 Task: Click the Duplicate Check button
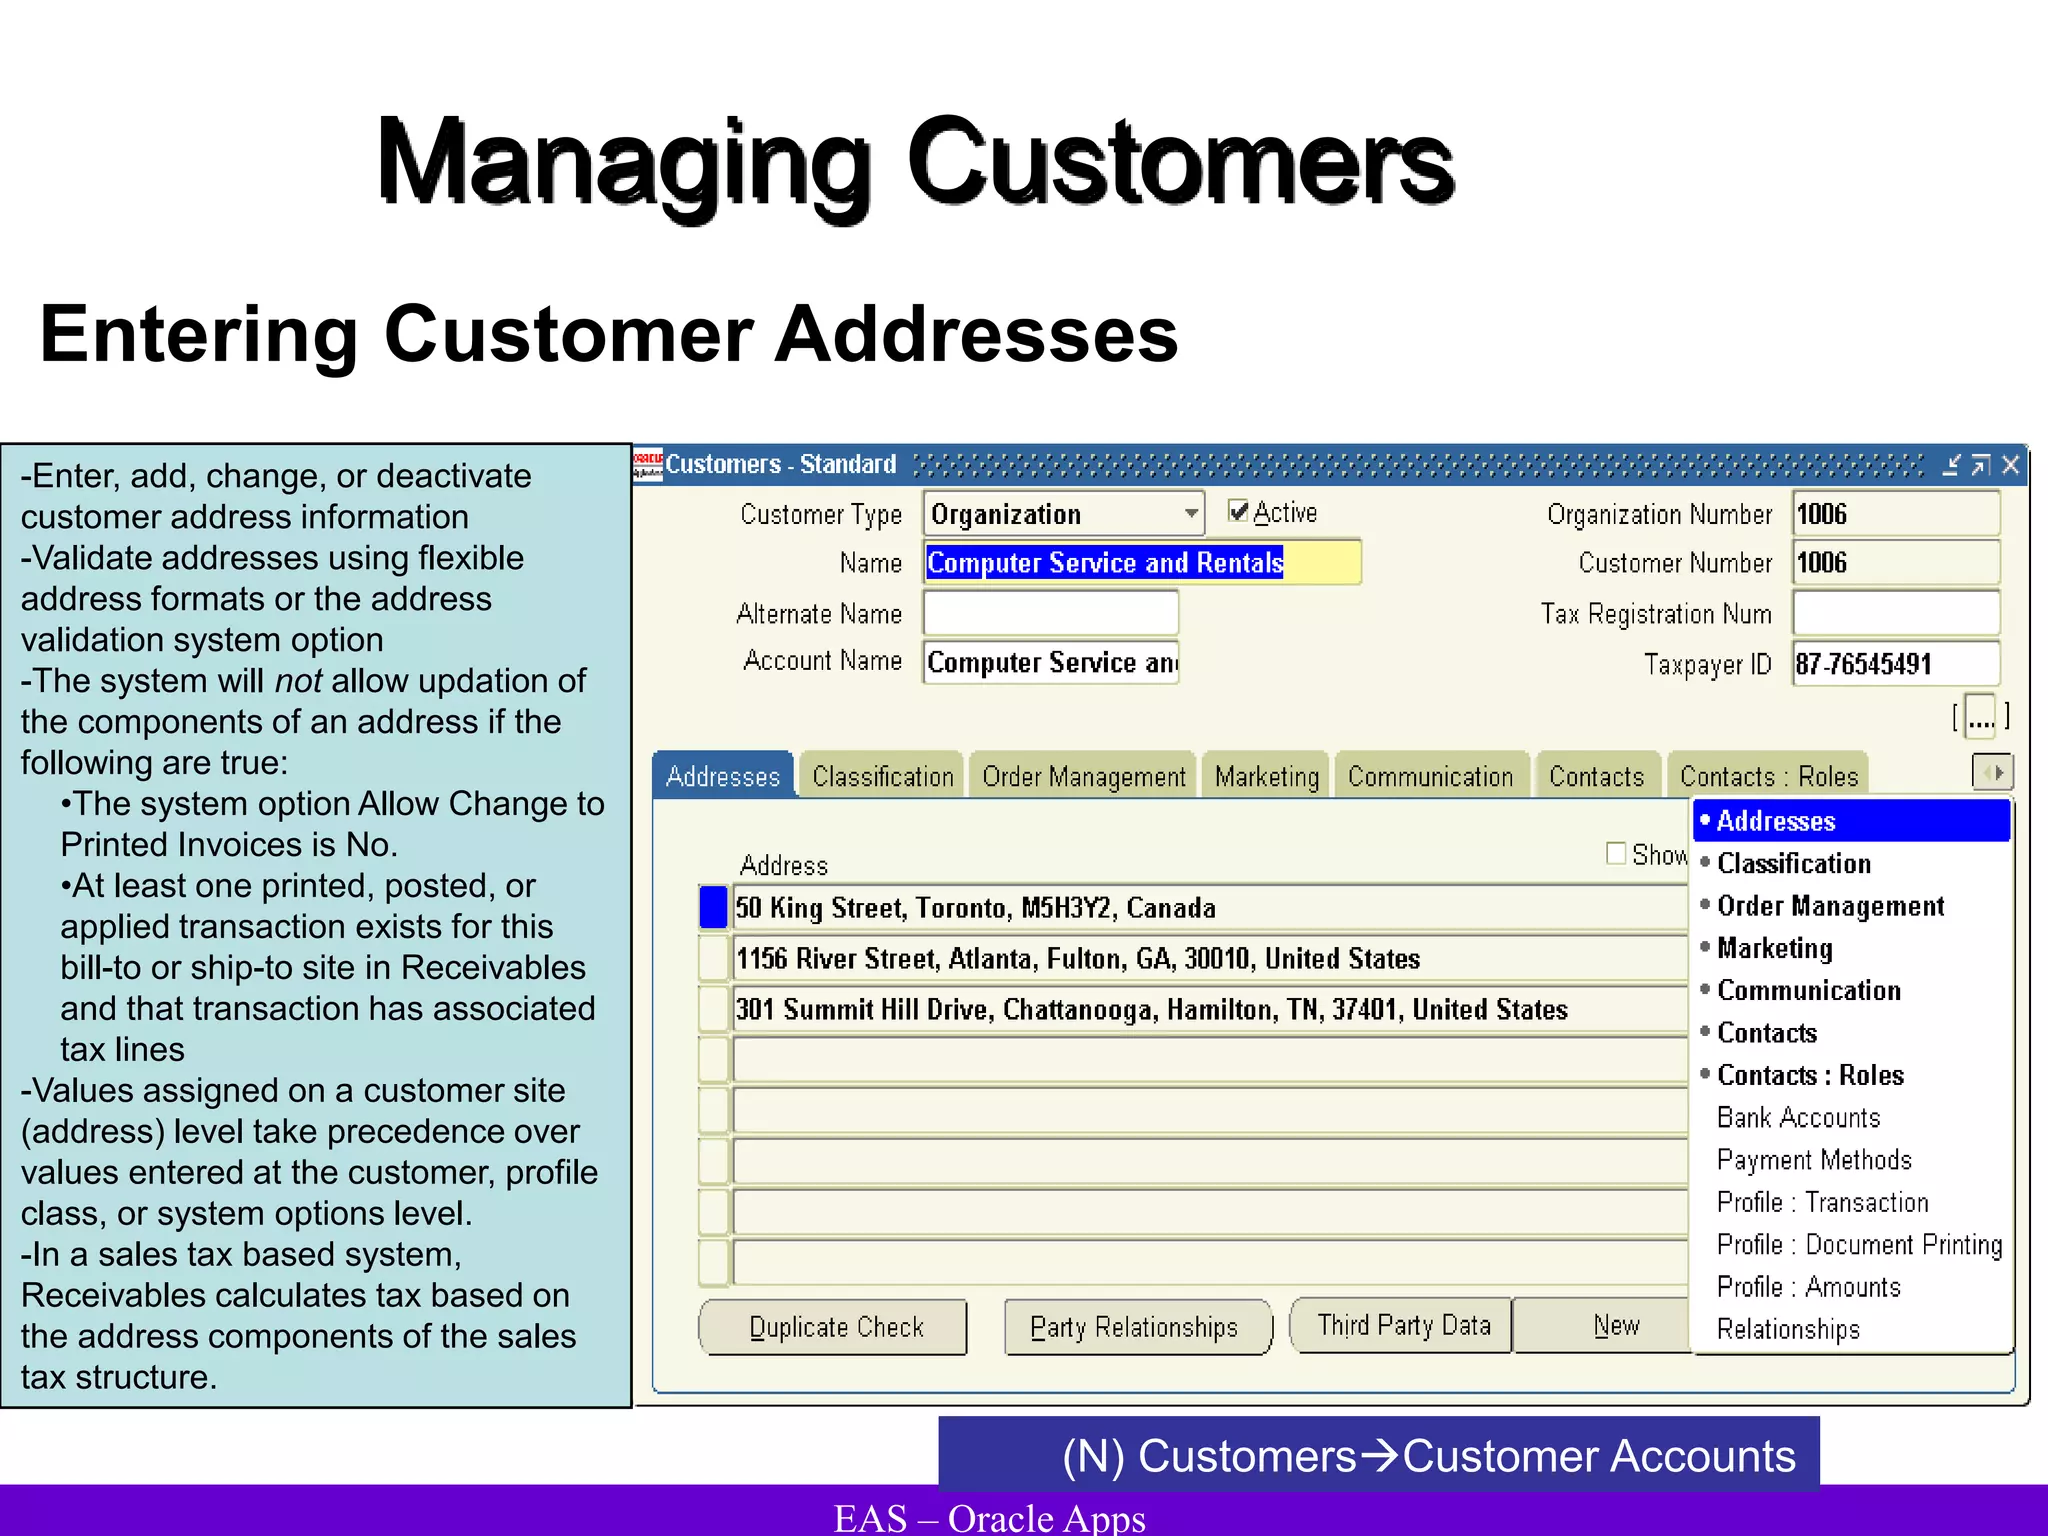[833, 1327]
